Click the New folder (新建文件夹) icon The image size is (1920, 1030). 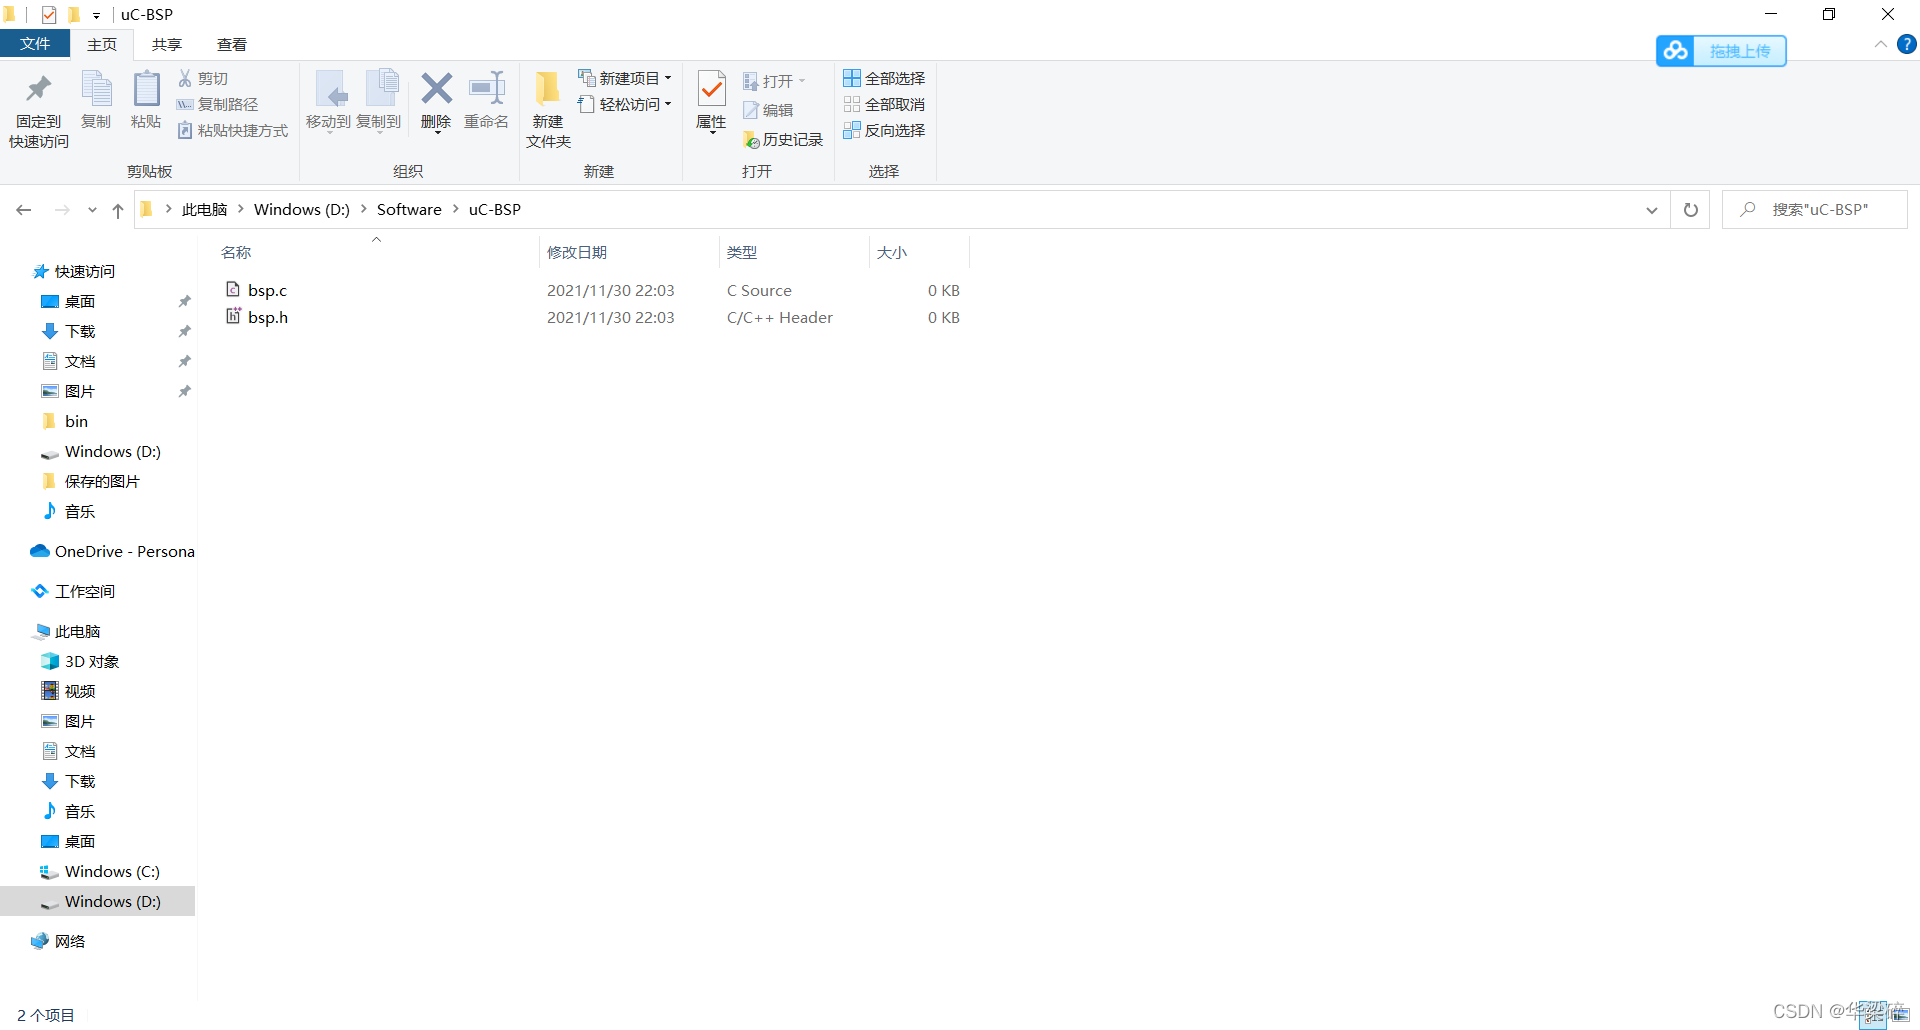coord(548,89)
